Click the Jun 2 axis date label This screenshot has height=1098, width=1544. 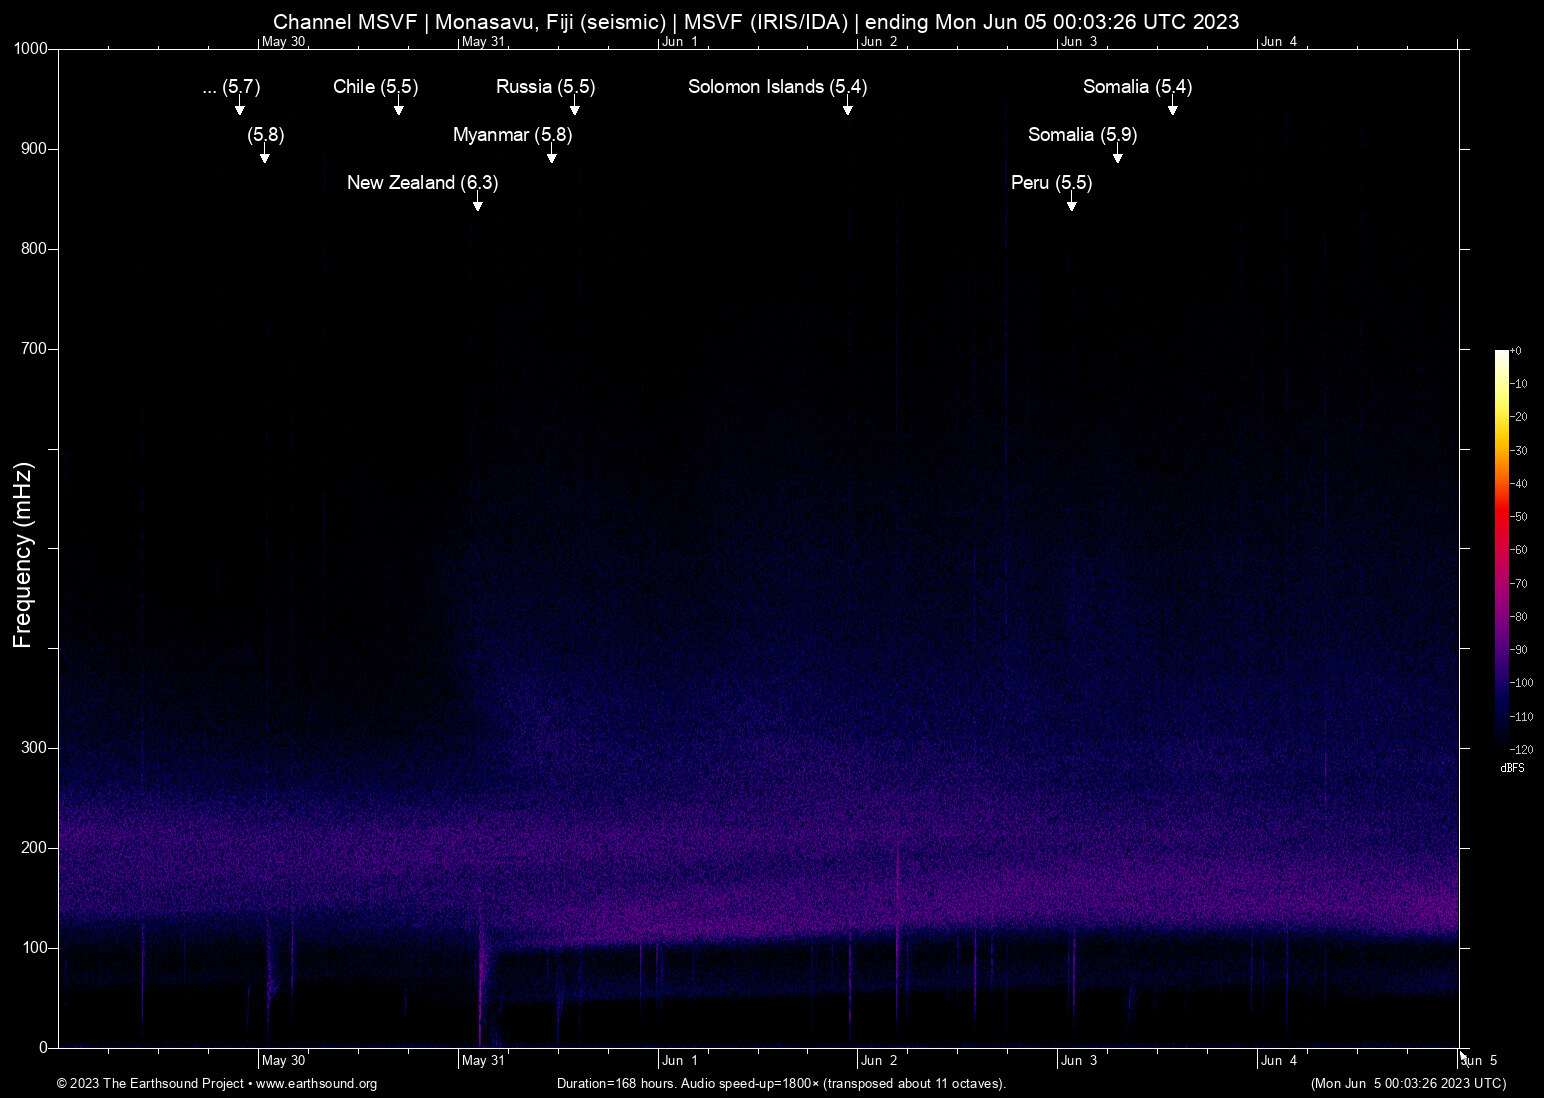pyautogui.click(x=880, y=1060)
